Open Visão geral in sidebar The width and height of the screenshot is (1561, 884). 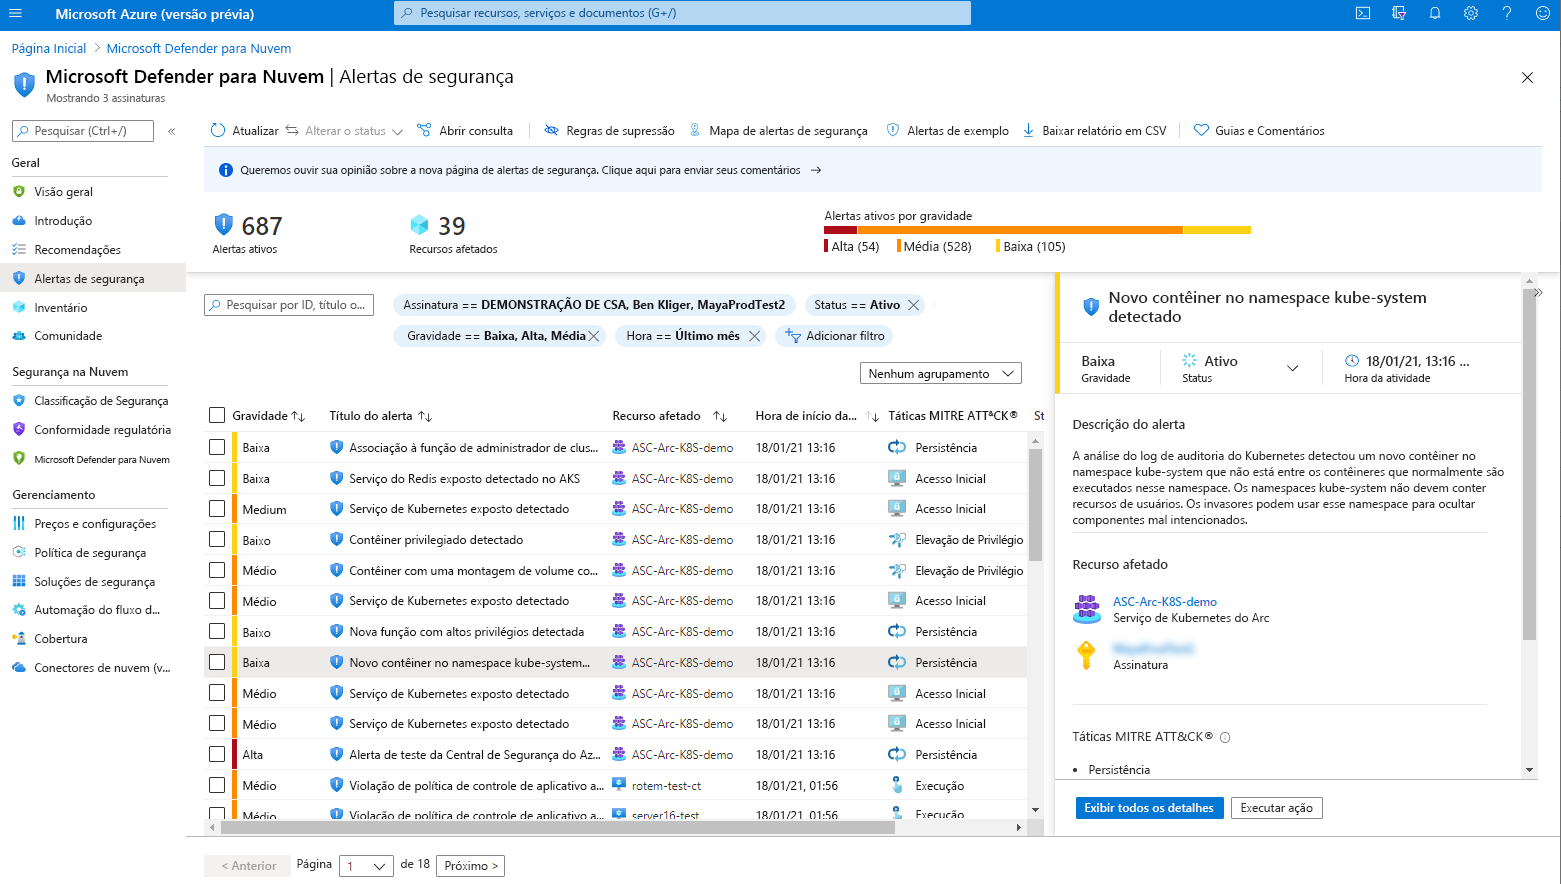[63, 192]
